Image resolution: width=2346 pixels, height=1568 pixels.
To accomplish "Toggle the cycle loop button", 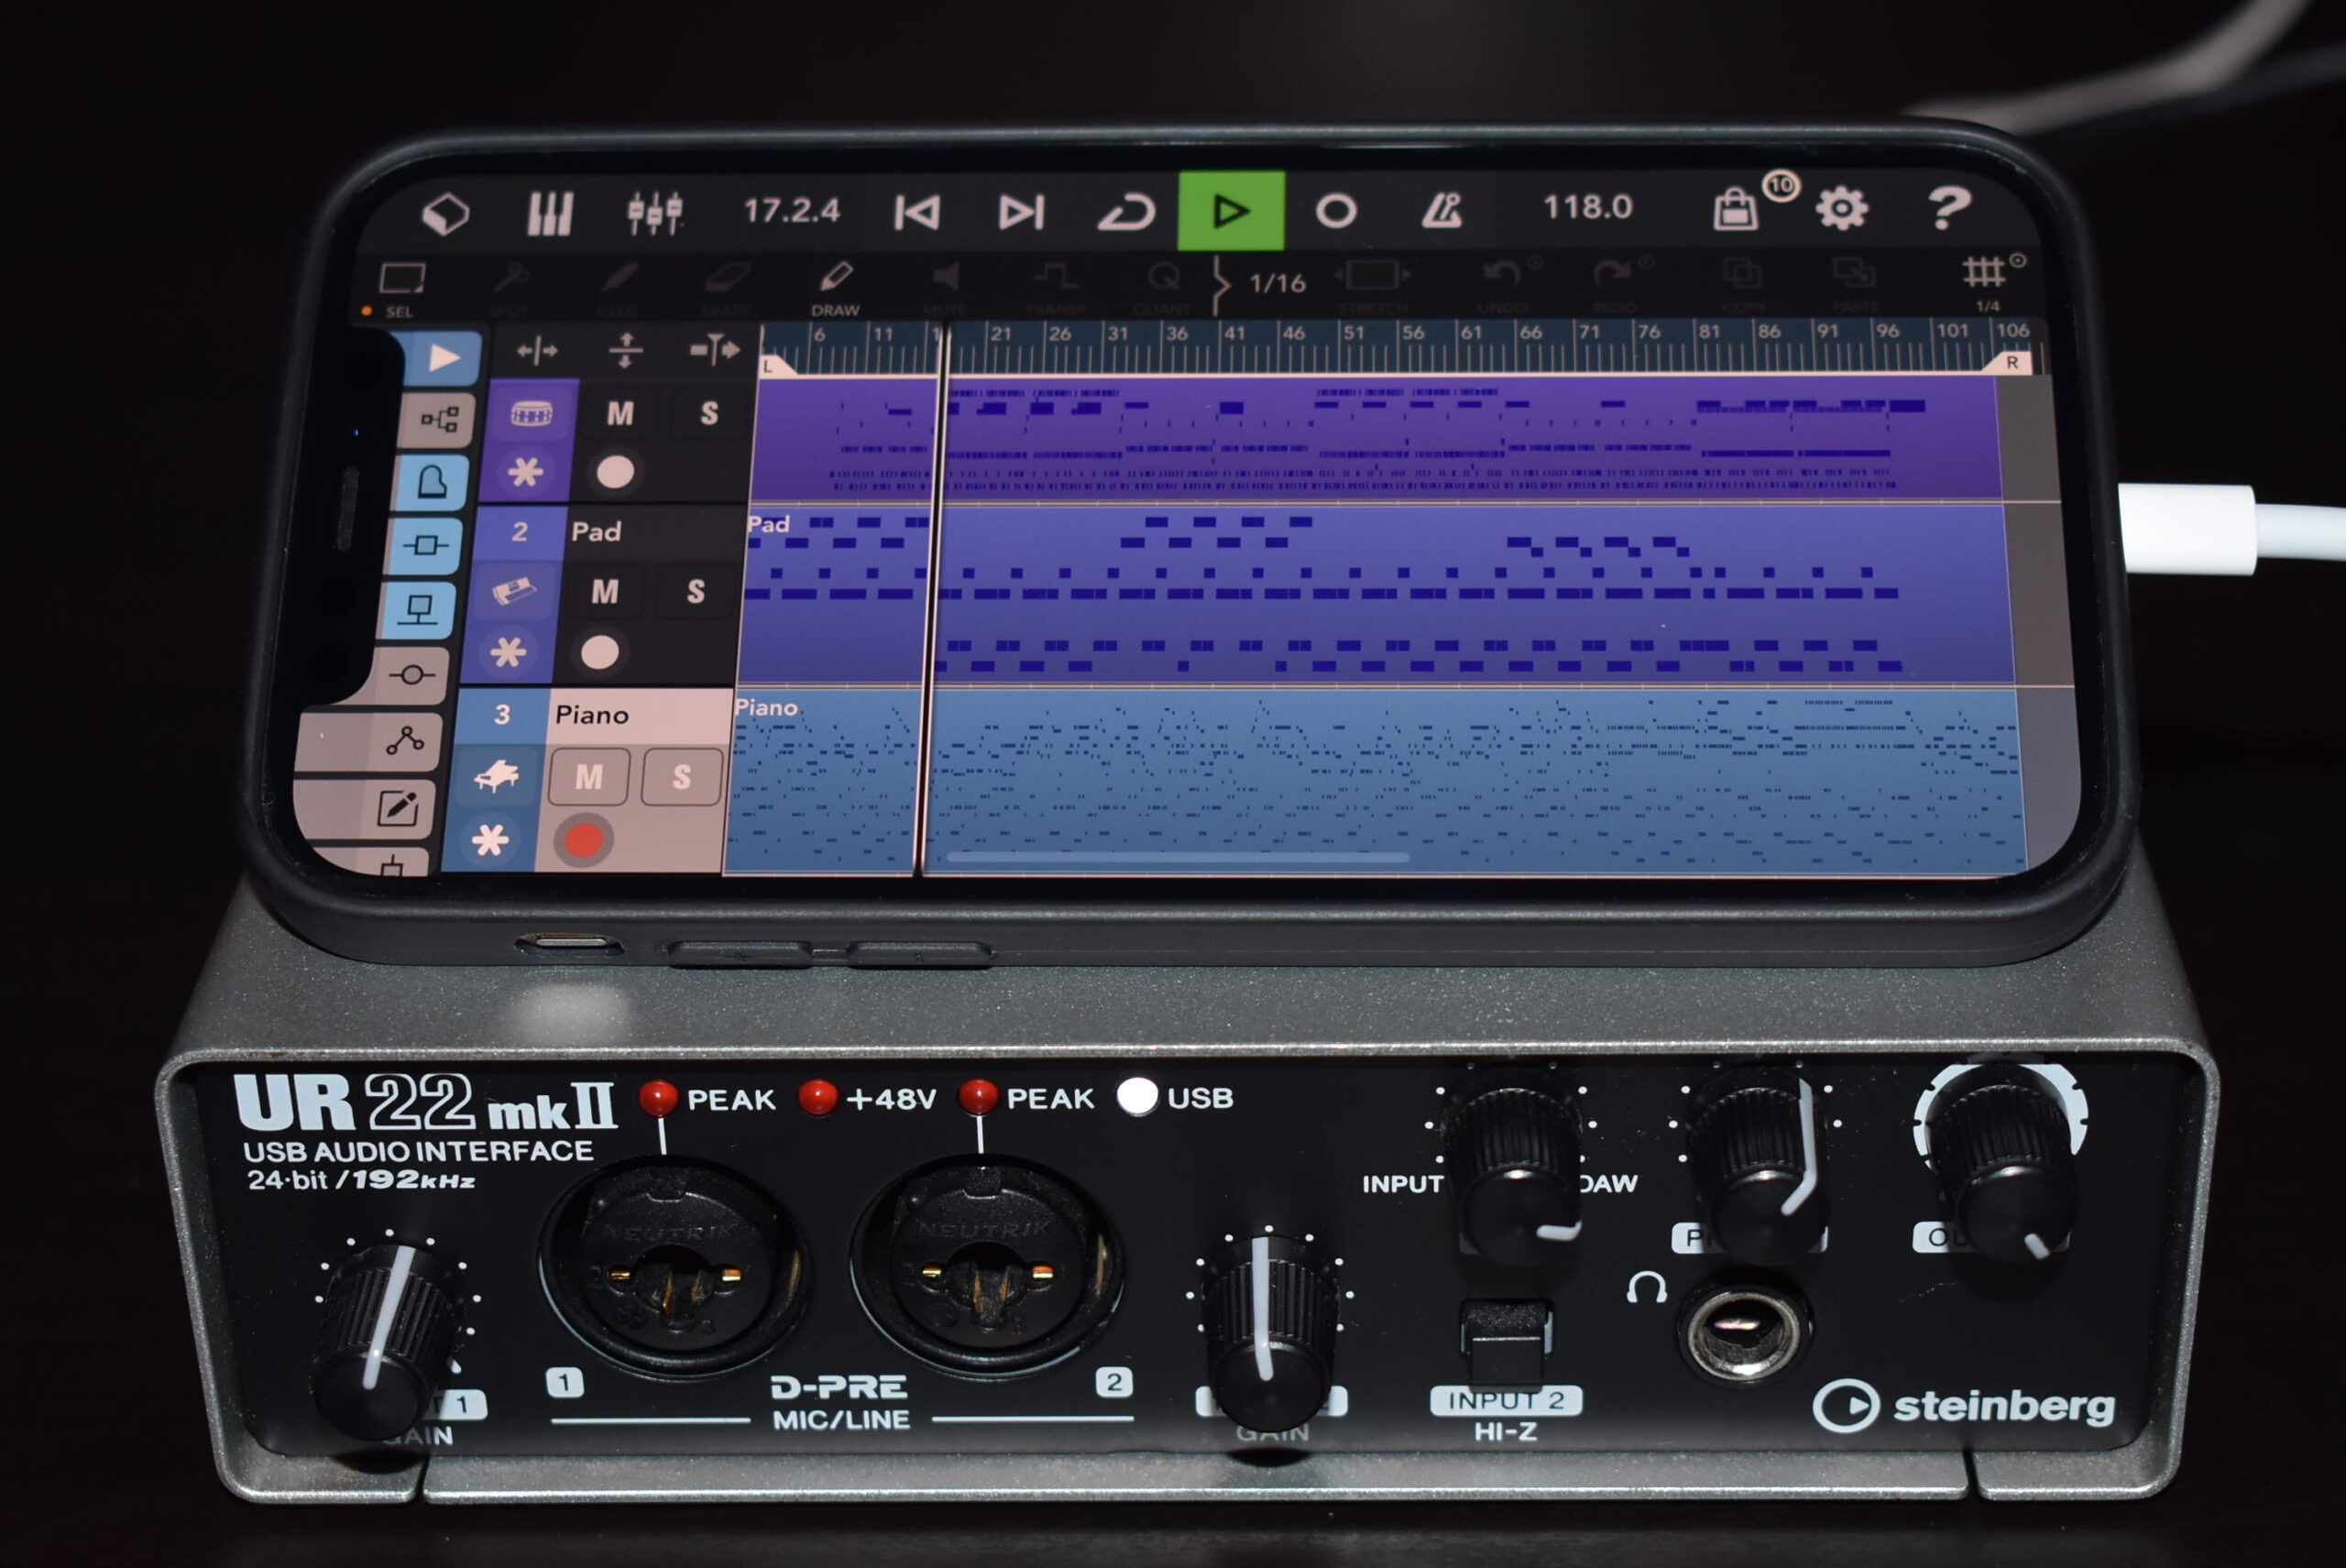I will [1127, 212].
